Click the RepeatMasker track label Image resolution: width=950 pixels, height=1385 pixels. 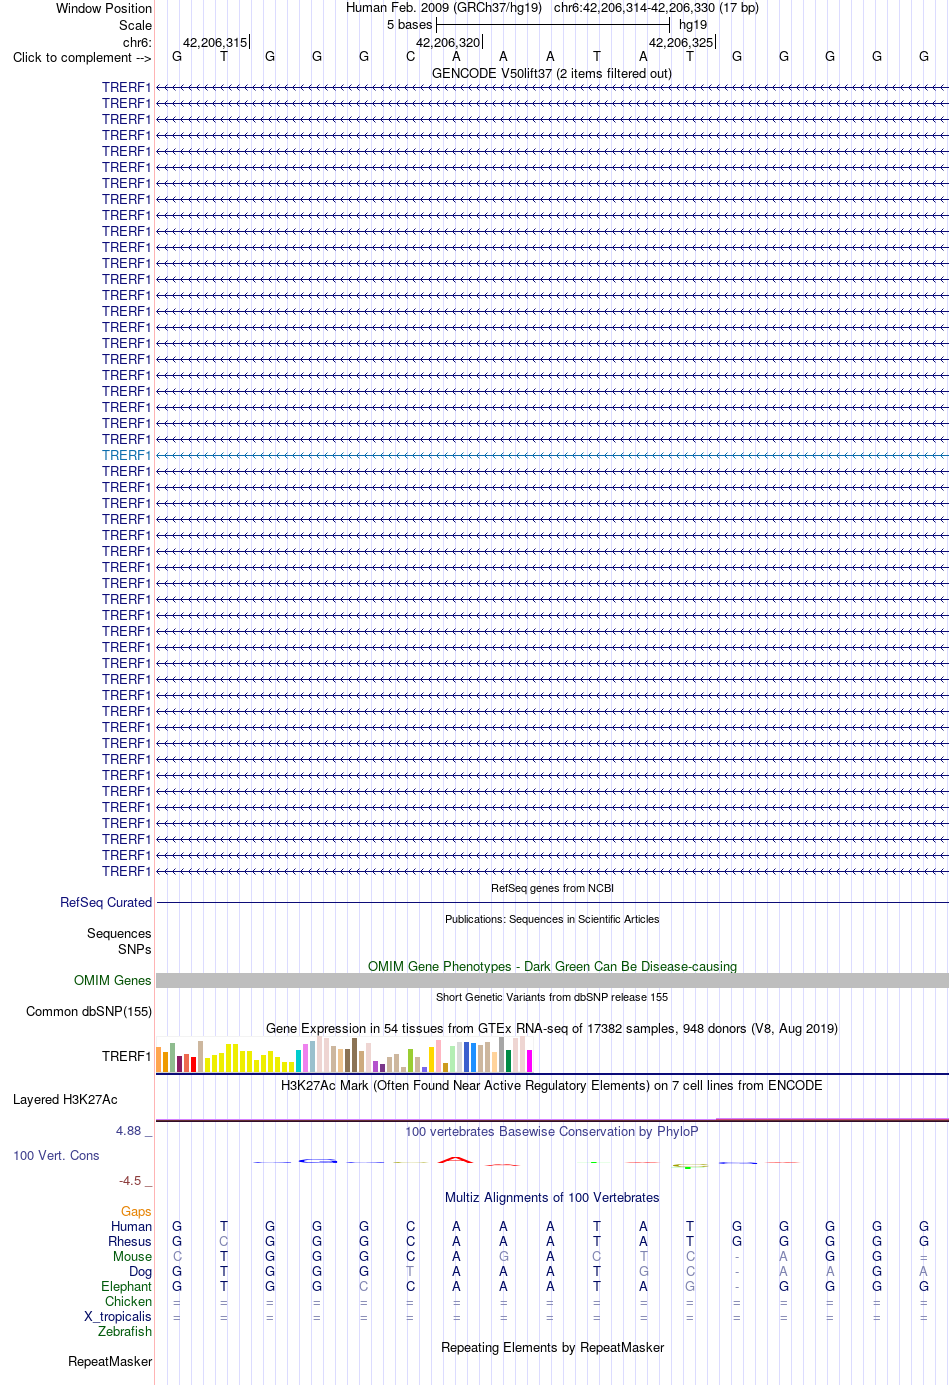pos(110,1361)
